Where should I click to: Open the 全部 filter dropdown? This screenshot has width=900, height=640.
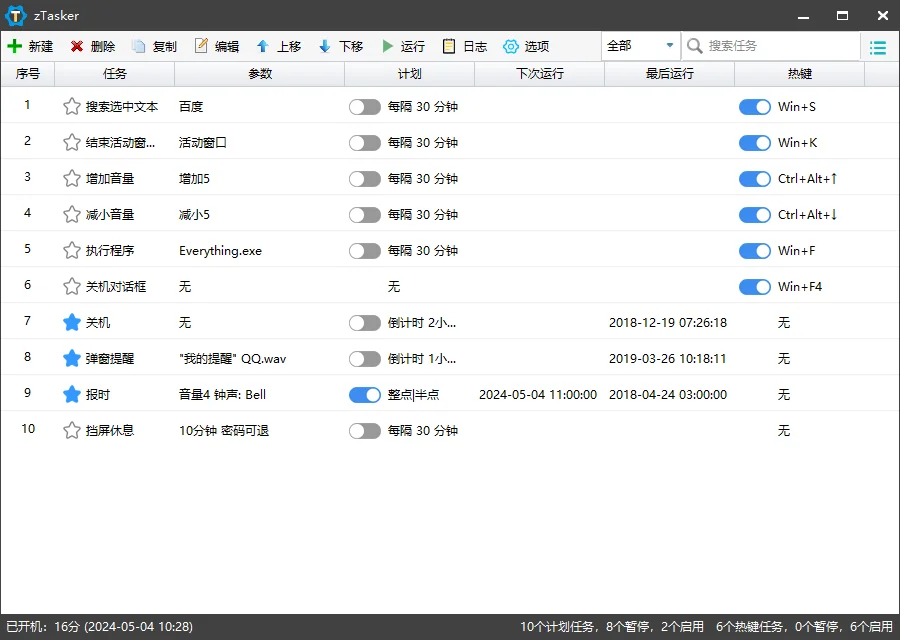[638, 46]
